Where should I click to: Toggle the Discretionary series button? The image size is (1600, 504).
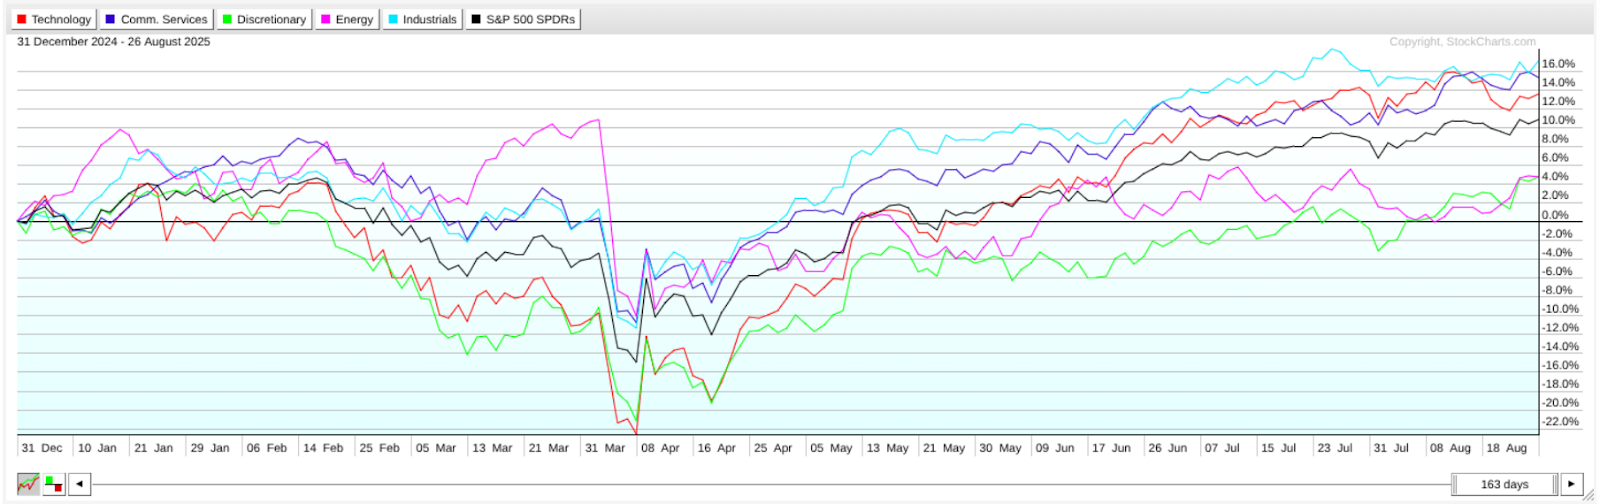point(264,19)
